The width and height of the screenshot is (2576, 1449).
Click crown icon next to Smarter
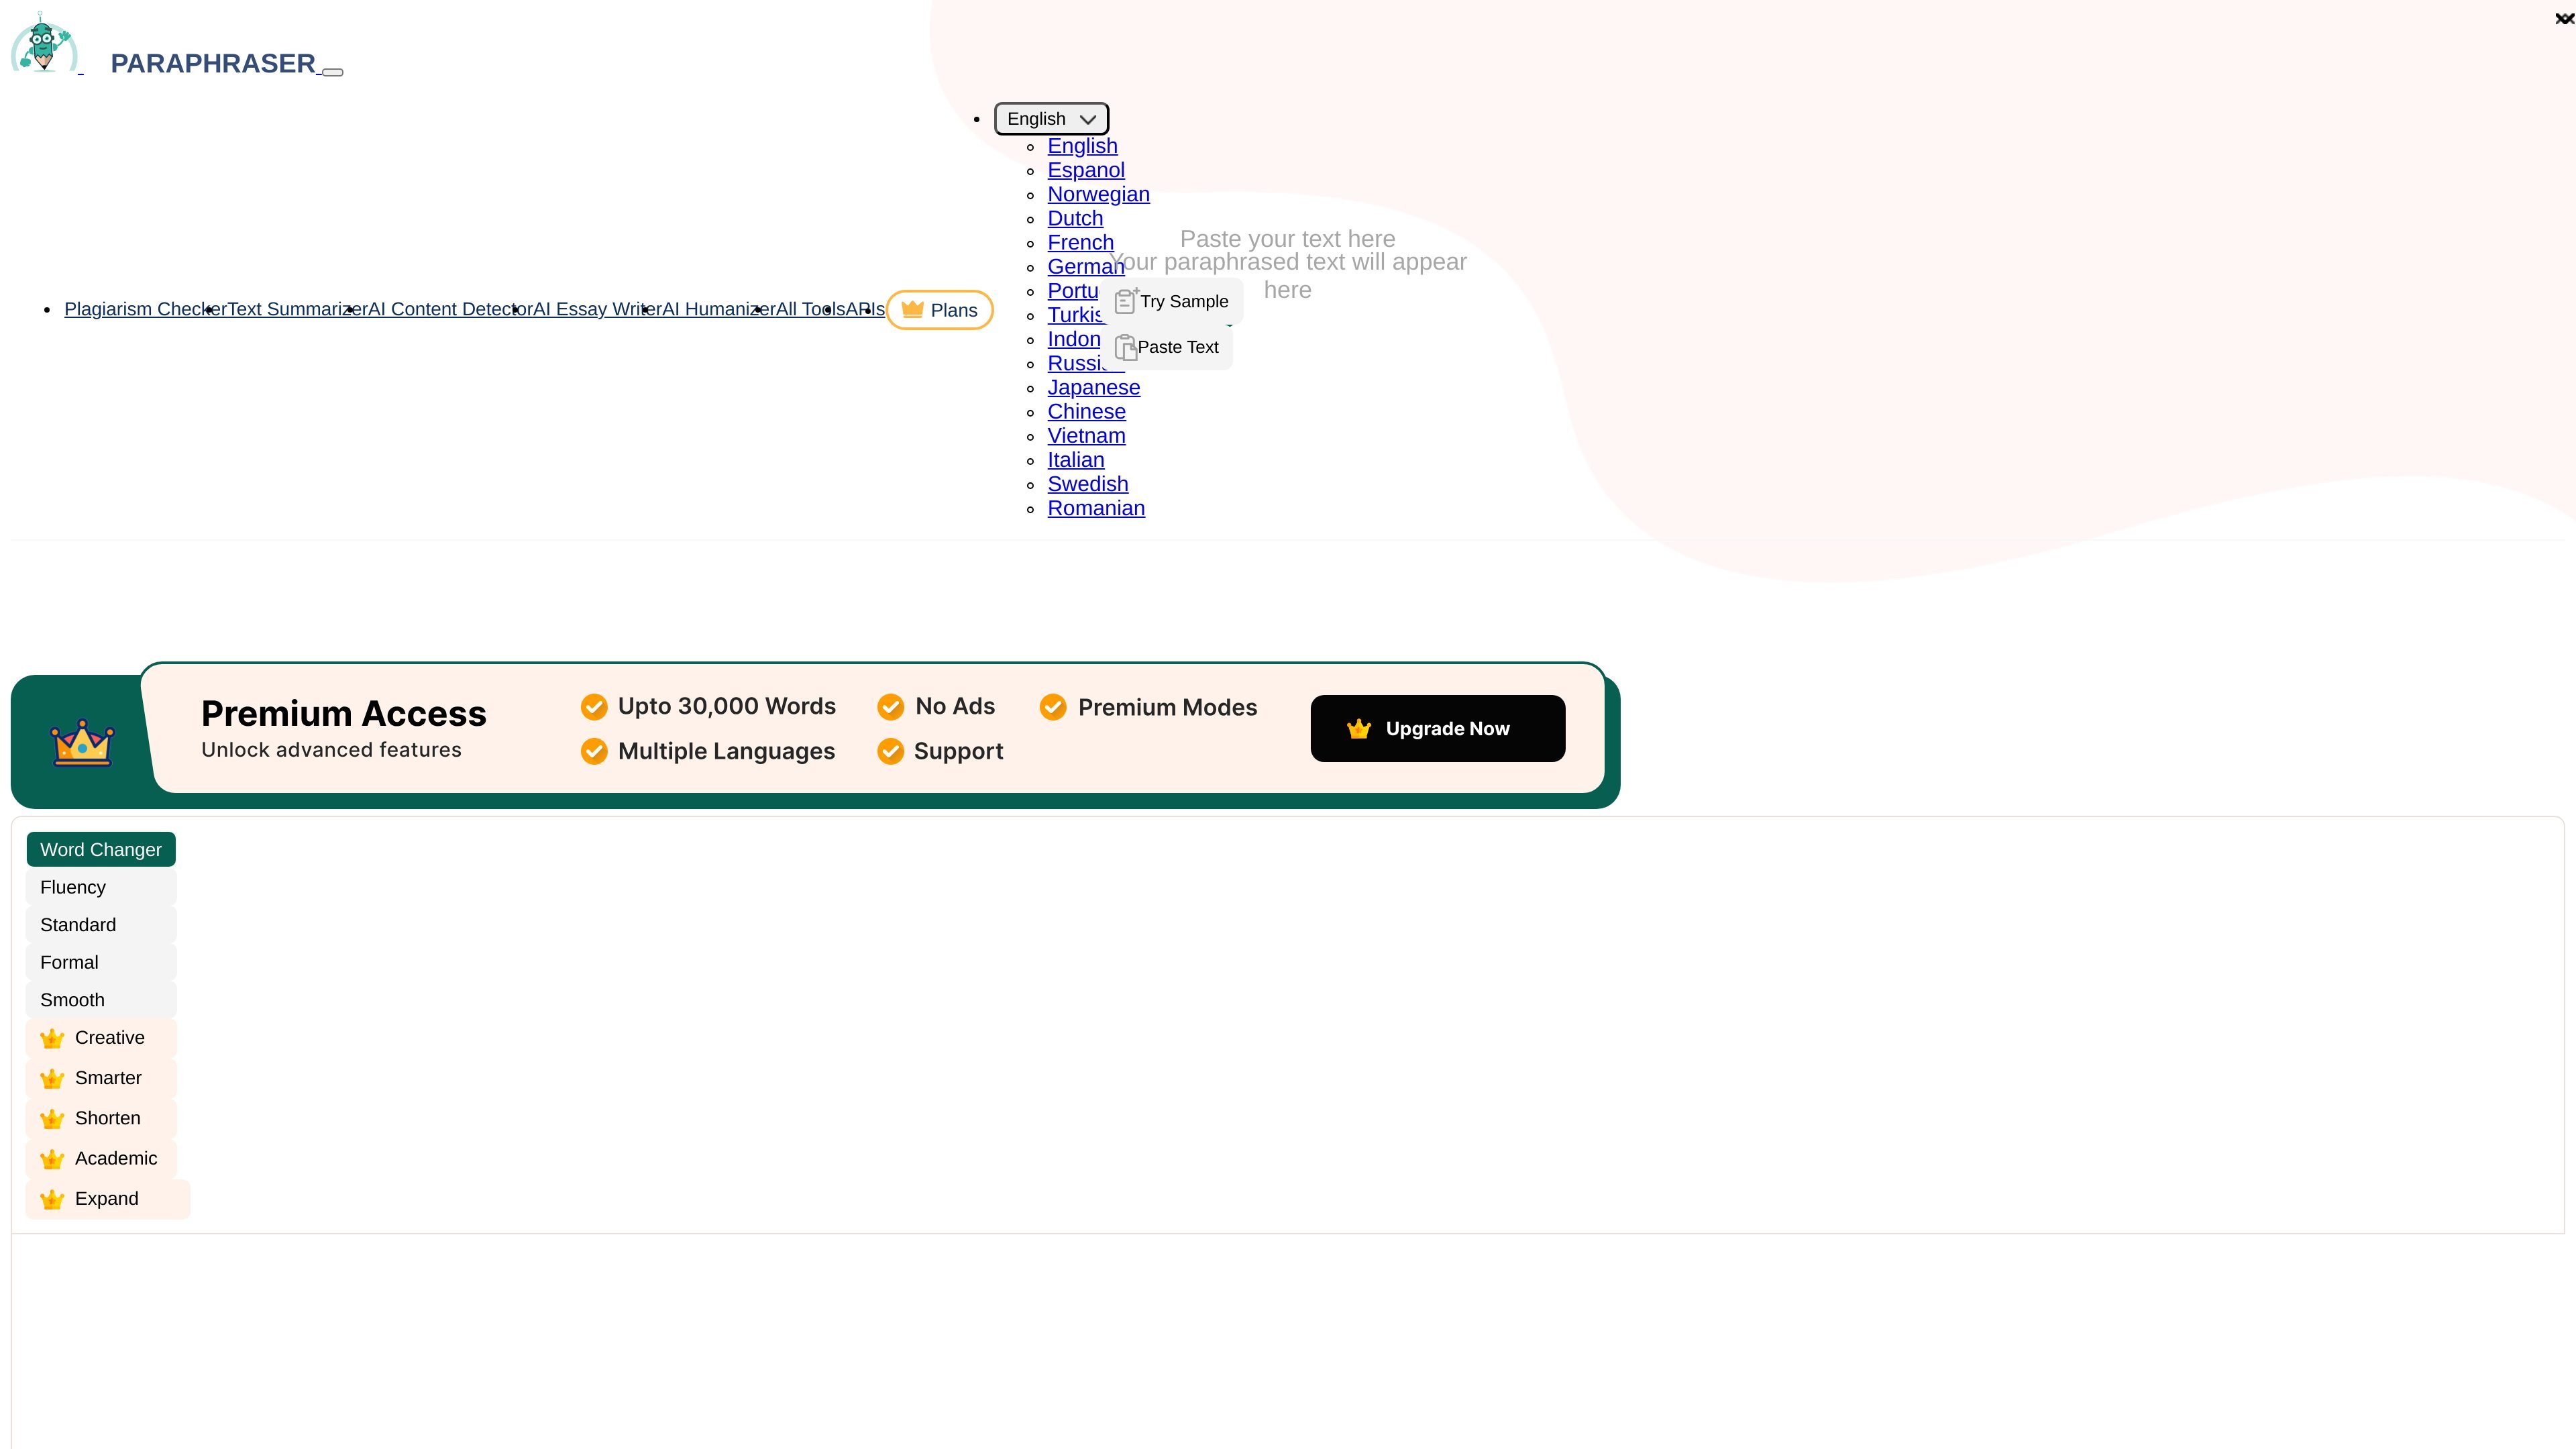pos(52,1079)
